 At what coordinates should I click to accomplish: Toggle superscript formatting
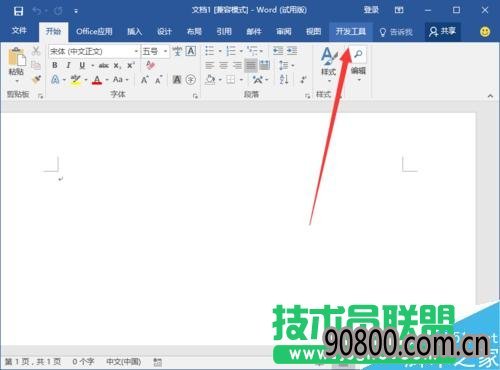[131, 65]
